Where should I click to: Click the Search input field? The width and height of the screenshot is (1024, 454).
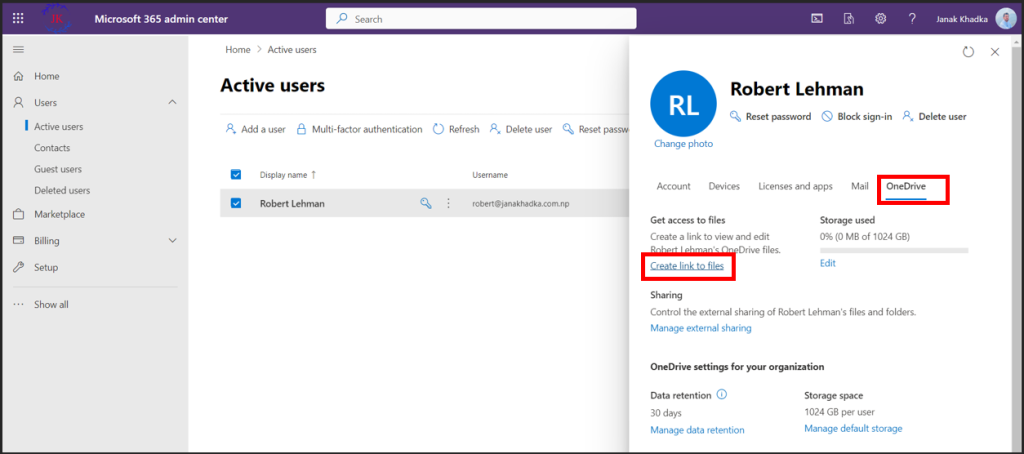pos(481,19)
